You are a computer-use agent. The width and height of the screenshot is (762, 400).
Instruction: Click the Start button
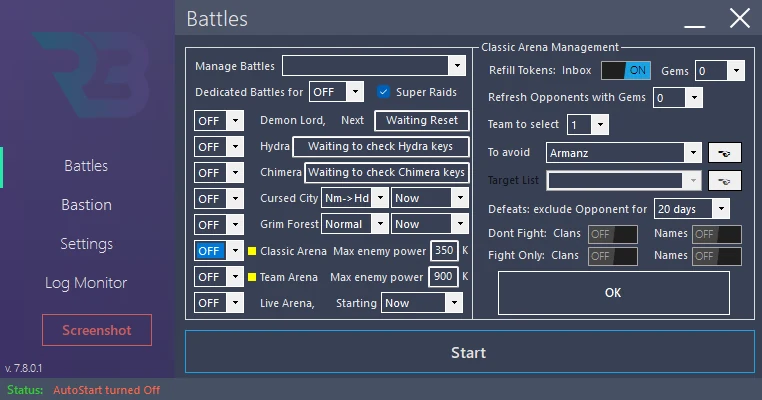[x=469, y=352]
